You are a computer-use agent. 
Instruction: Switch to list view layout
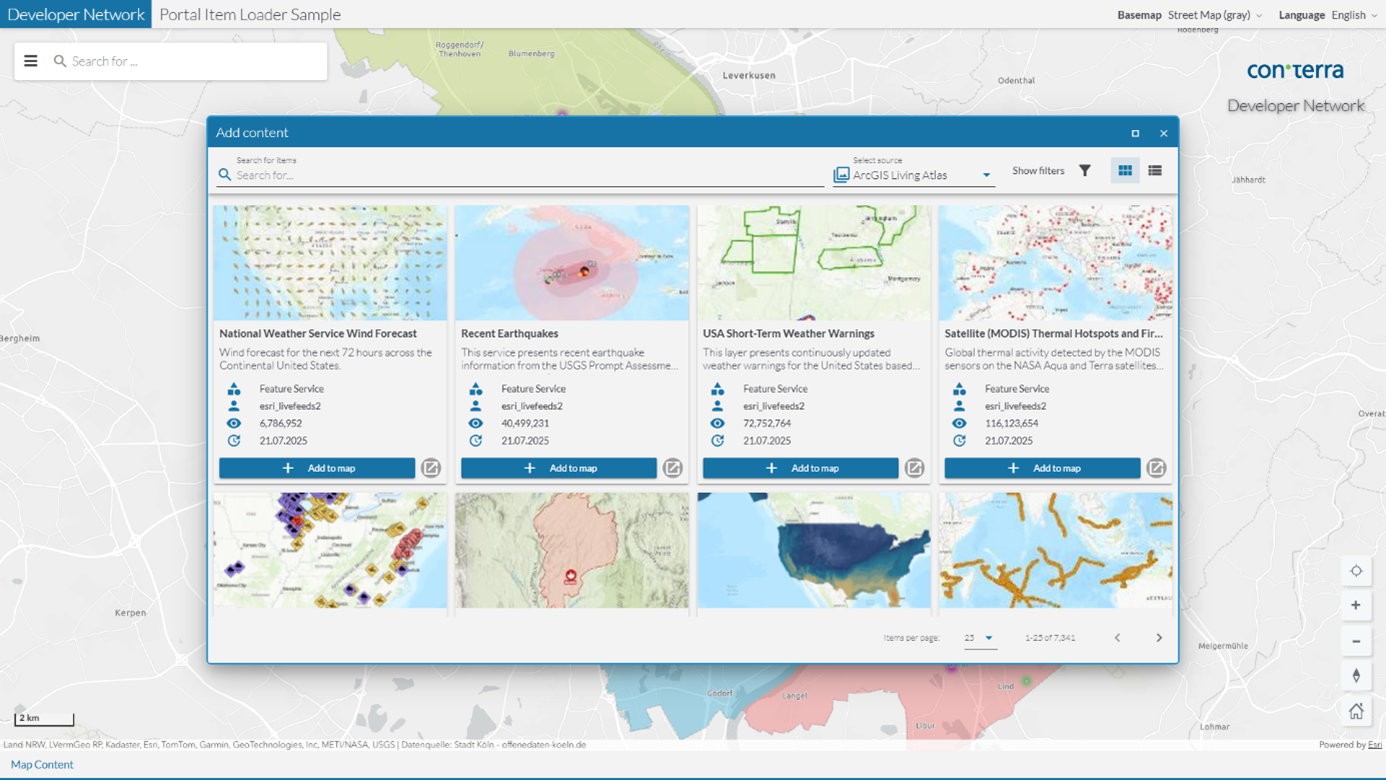tap(1155, 171)
